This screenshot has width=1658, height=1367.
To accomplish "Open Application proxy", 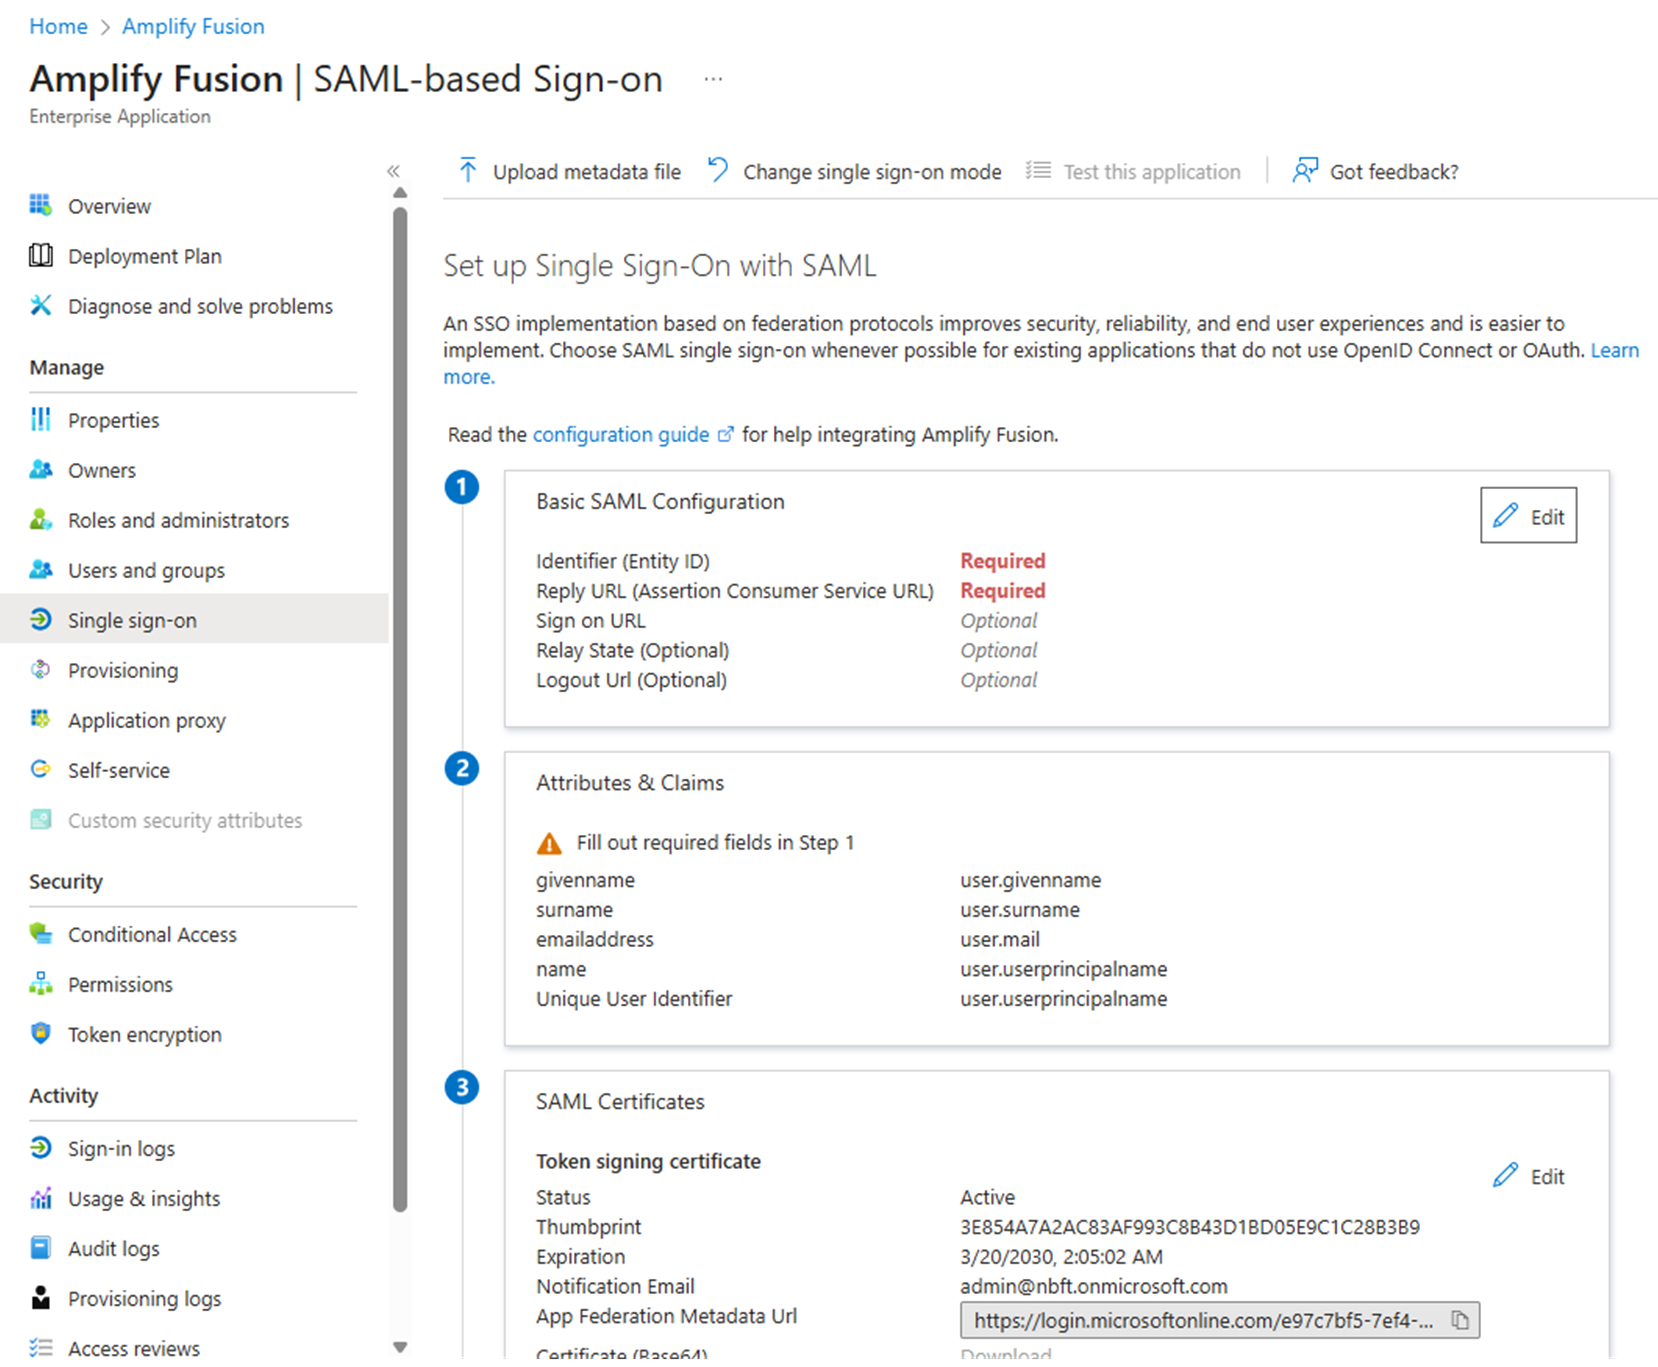I will tap(147, 720).
